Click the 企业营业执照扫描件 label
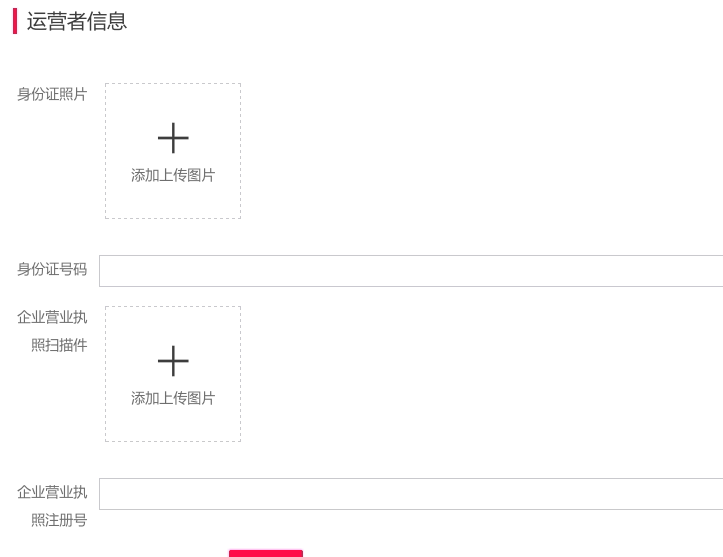723x557 pixels. pyautogui.click(x=52, y=330)
